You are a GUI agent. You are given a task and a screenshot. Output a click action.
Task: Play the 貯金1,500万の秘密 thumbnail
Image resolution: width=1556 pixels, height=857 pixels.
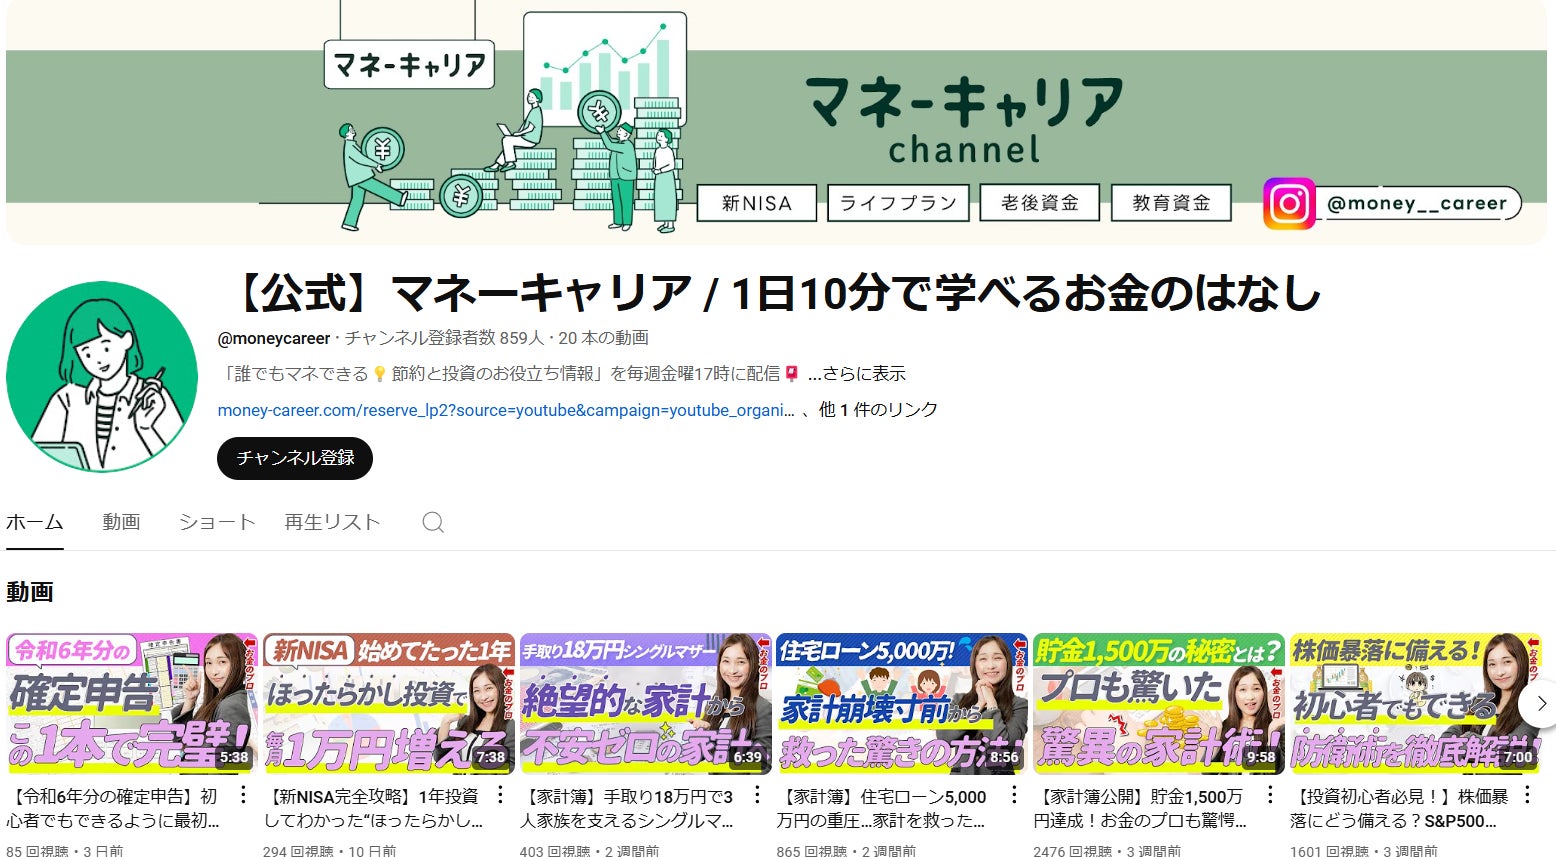tap(1159, 703)
